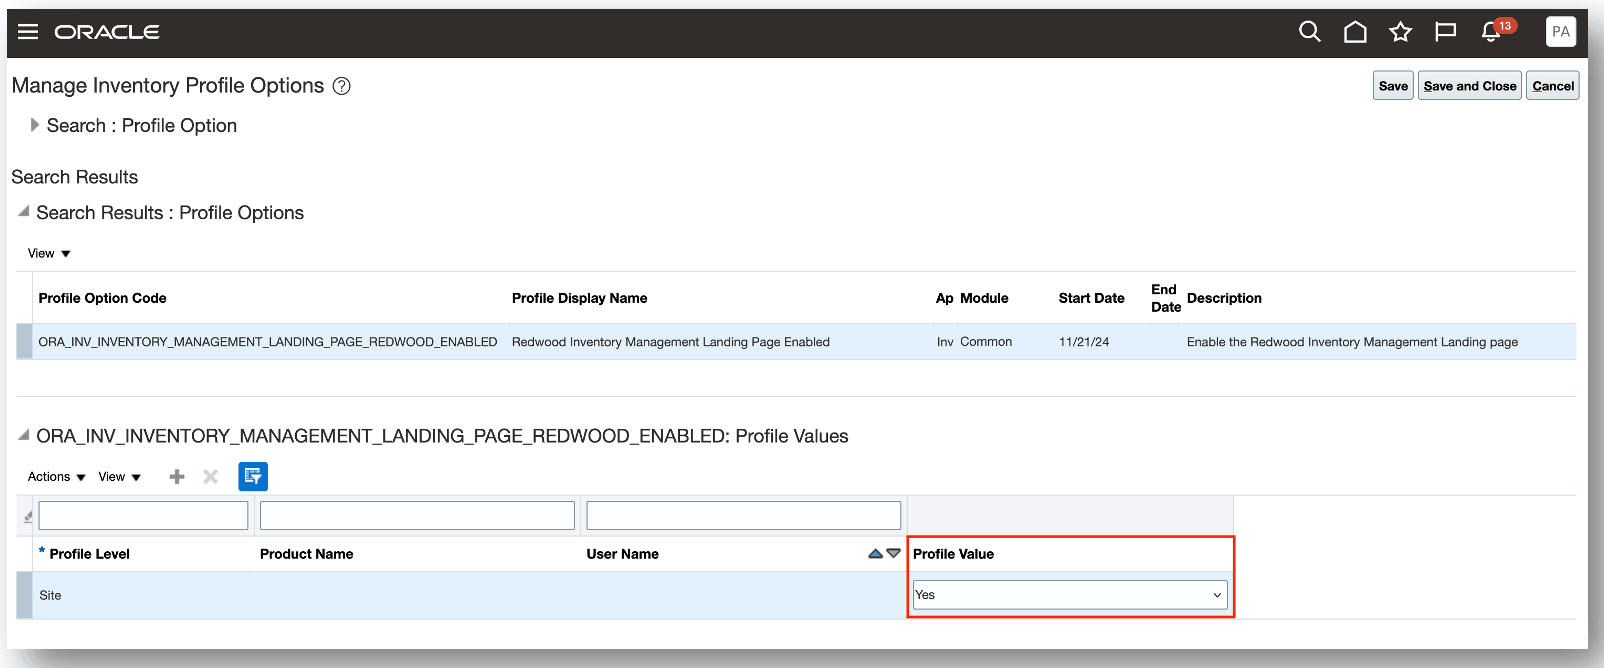
Task: Click the 'Common' module cell
Action: pyautogui.click(x=986, y=342)
